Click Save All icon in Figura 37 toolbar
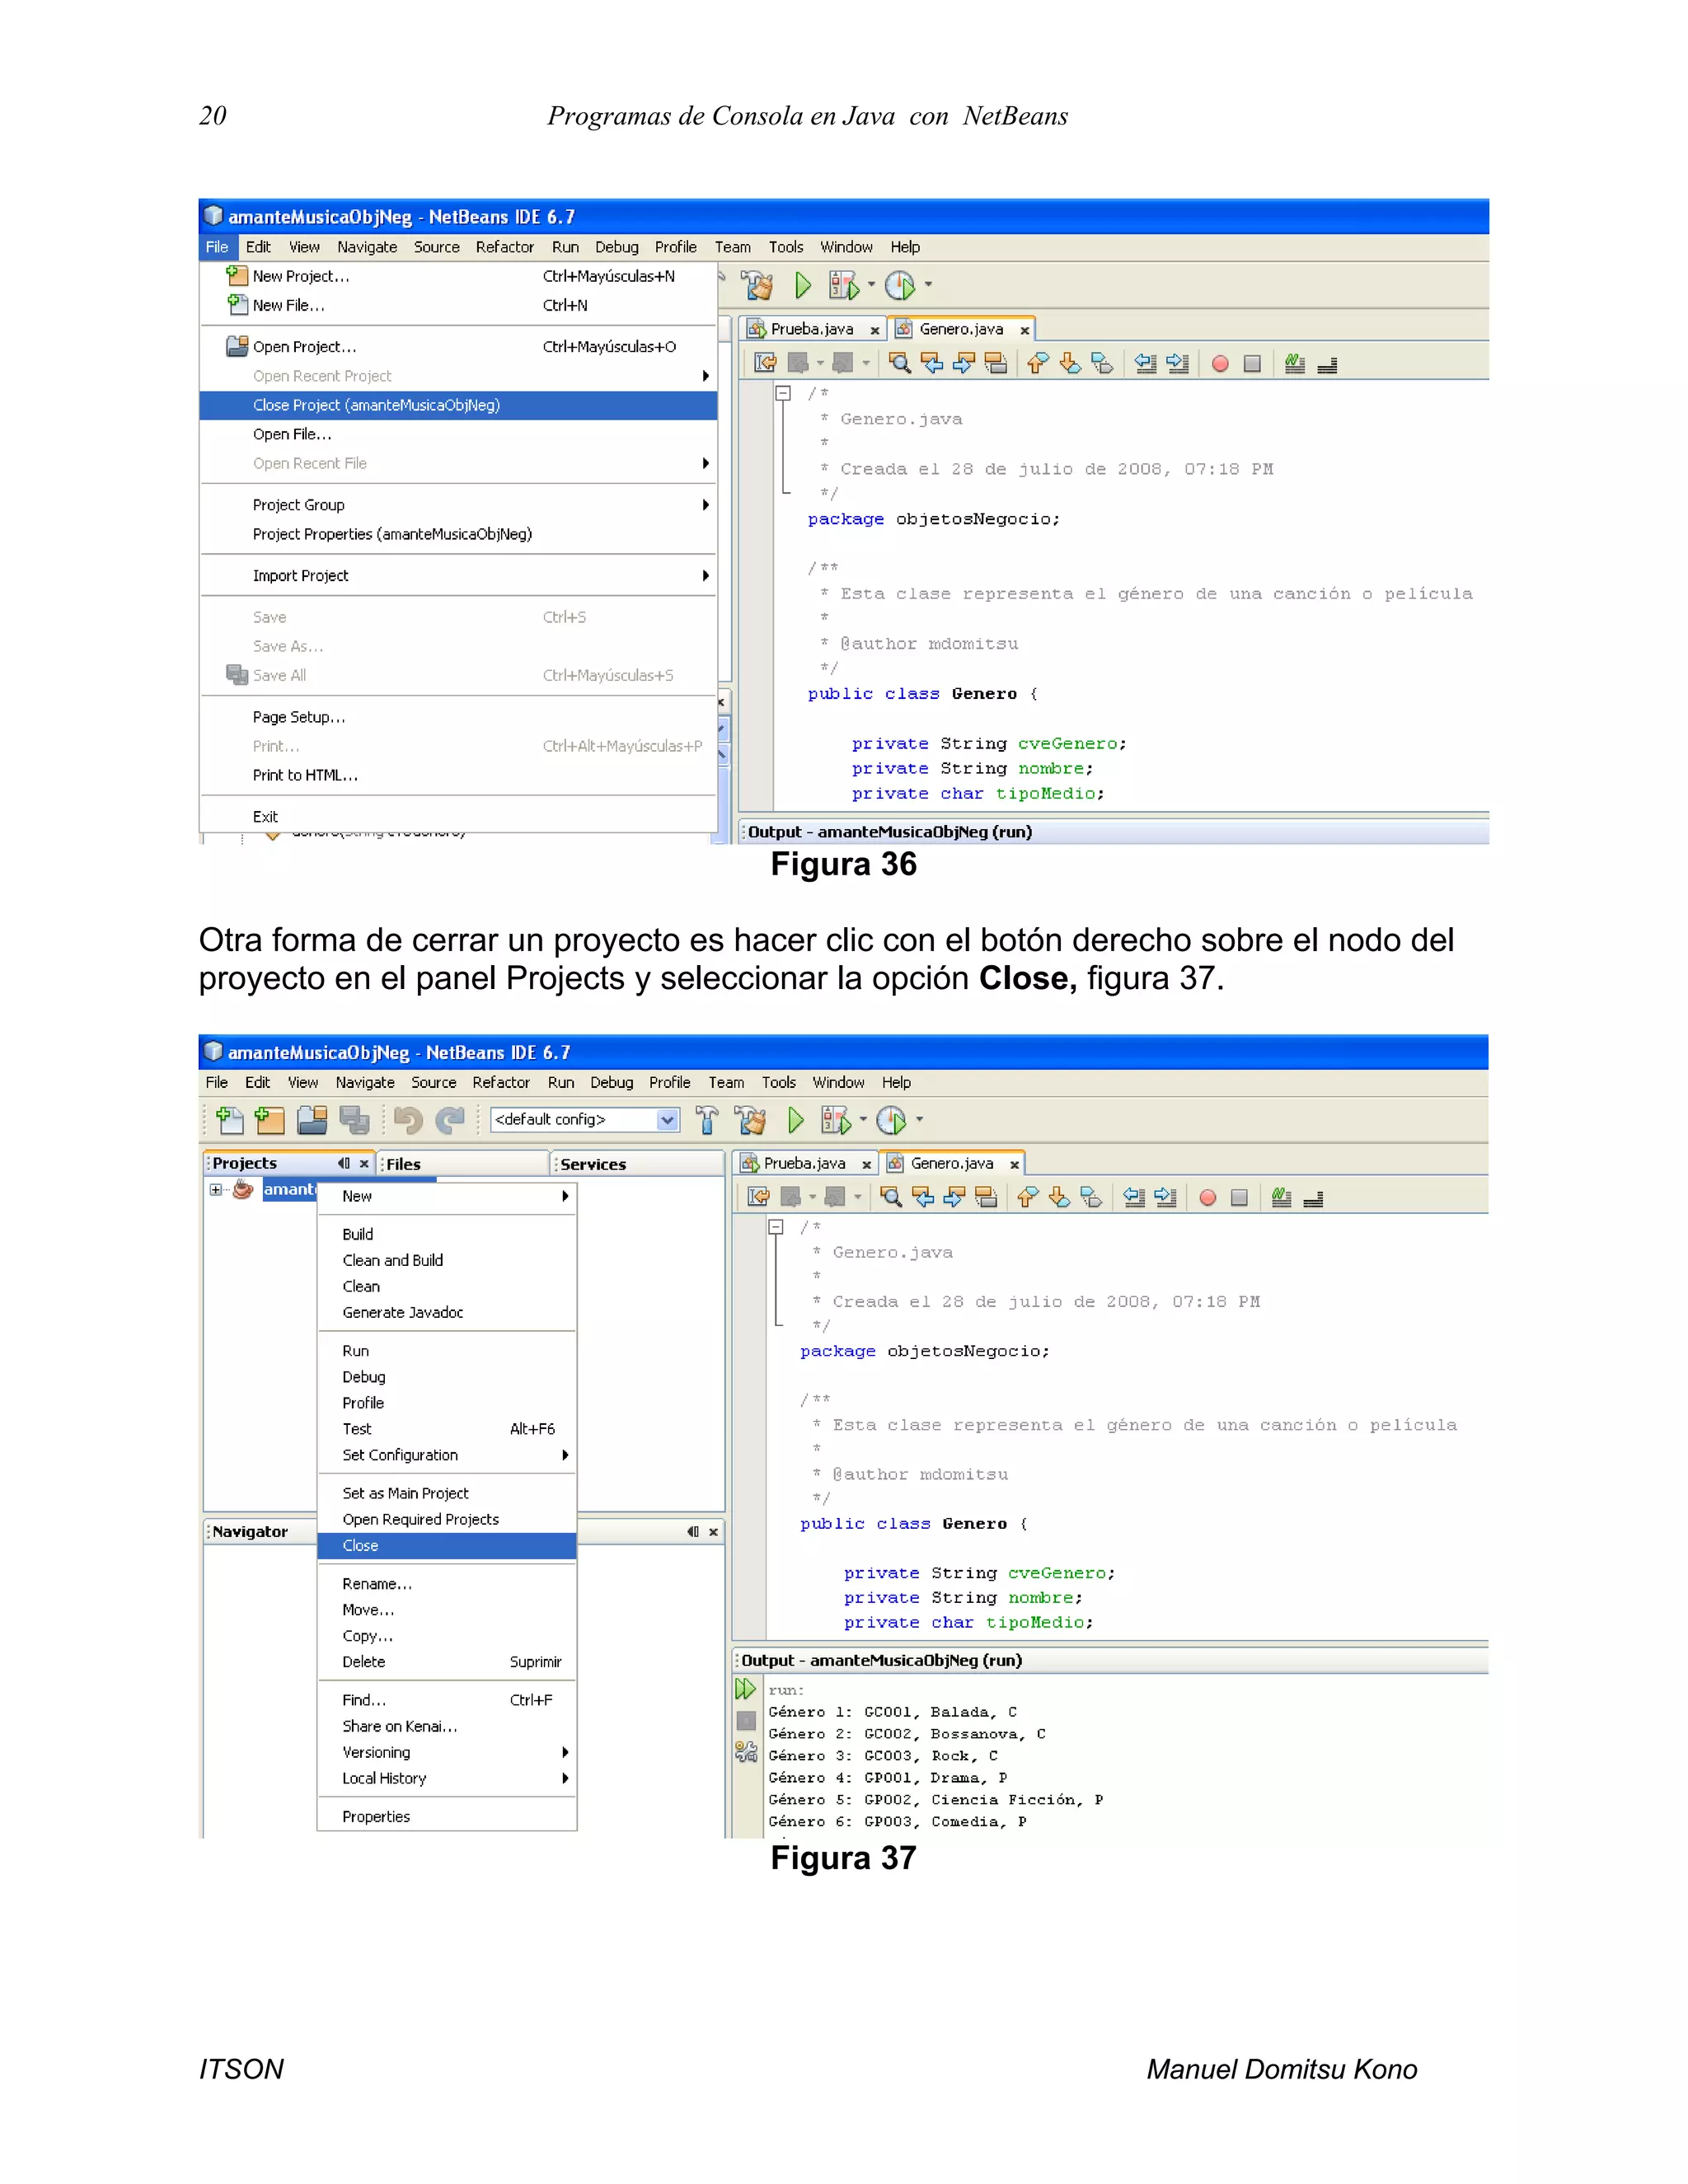This screenshot has width=1688, height=2184. point(354,1120)
